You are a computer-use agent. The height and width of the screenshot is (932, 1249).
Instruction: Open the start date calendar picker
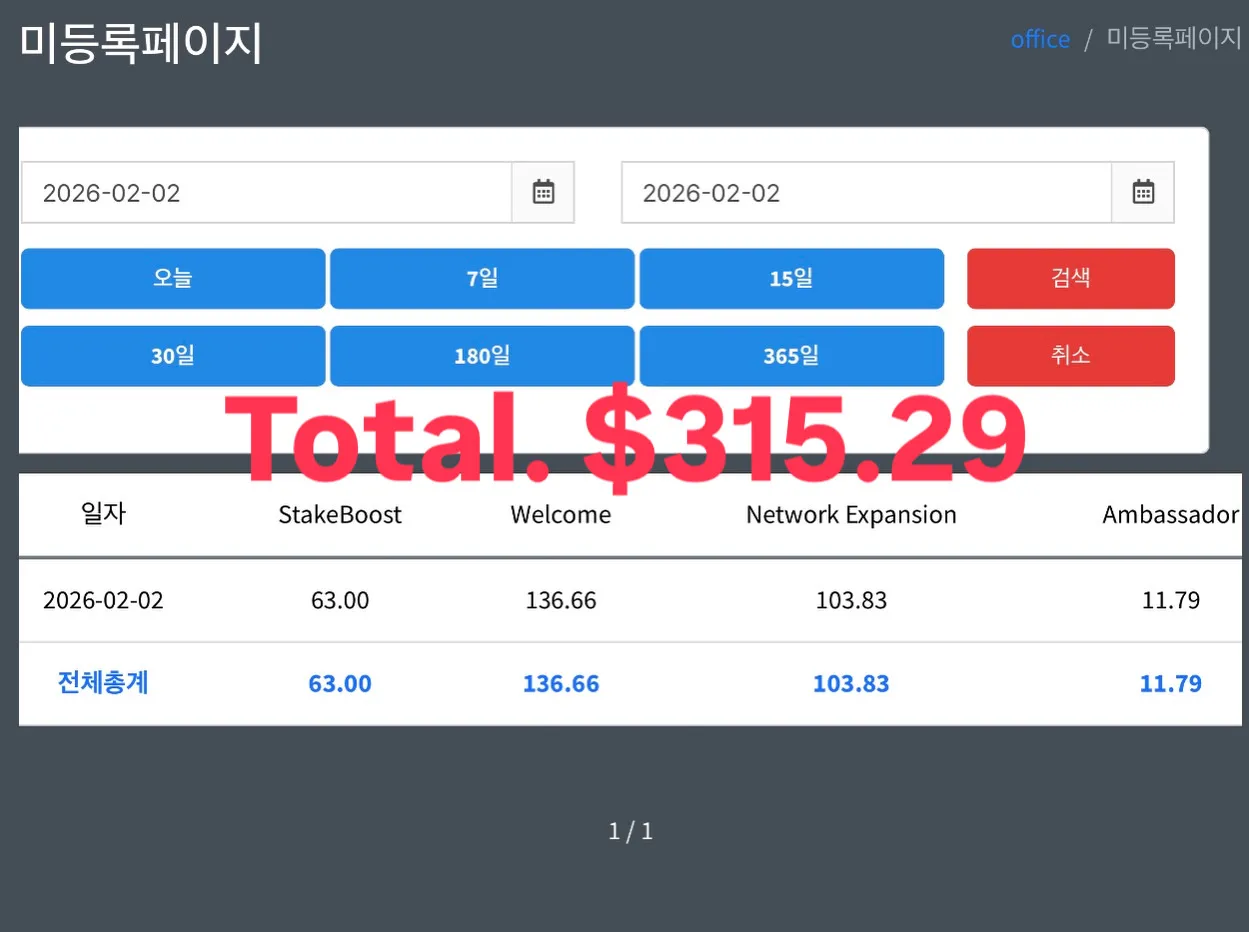[543, 192]
